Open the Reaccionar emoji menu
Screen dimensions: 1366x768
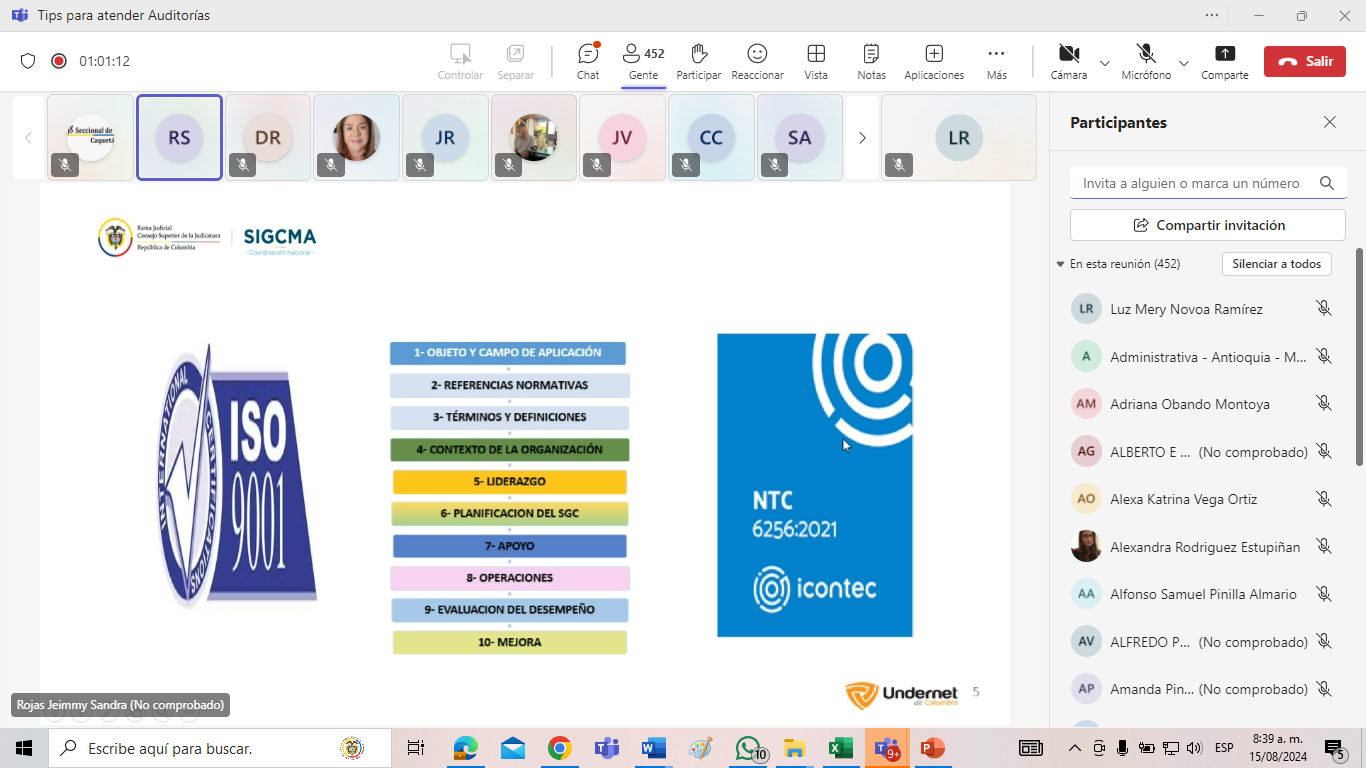757,61
